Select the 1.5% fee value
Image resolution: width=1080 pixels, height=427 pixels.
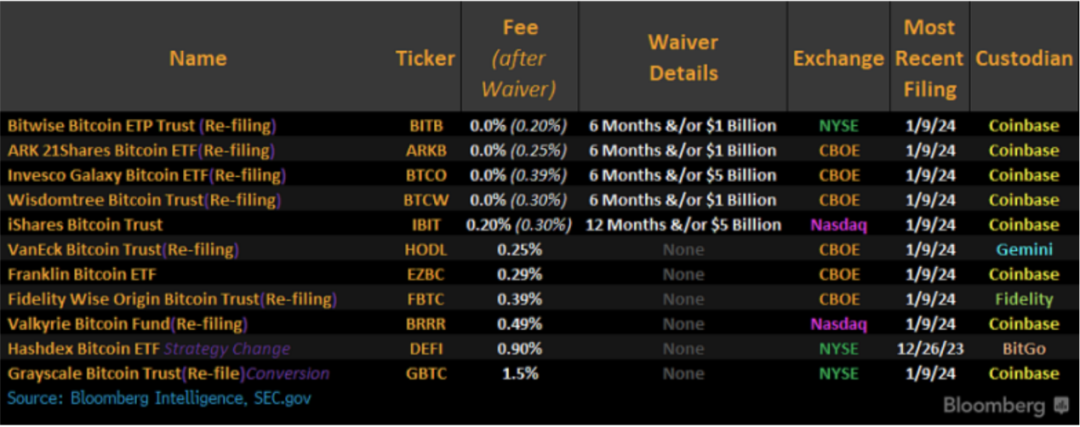tap(519, 374)
